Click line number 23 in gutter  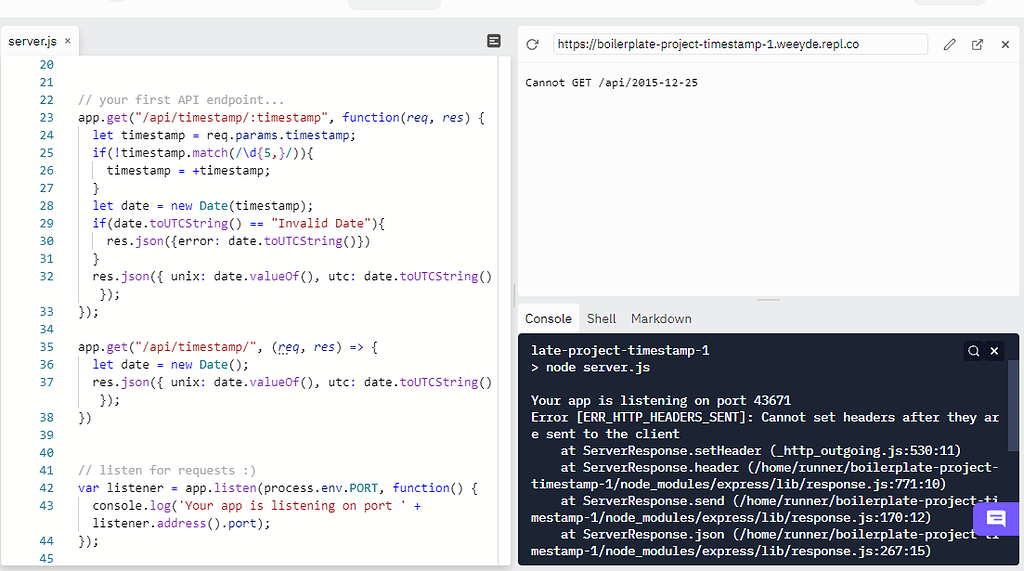pos(46,118)
